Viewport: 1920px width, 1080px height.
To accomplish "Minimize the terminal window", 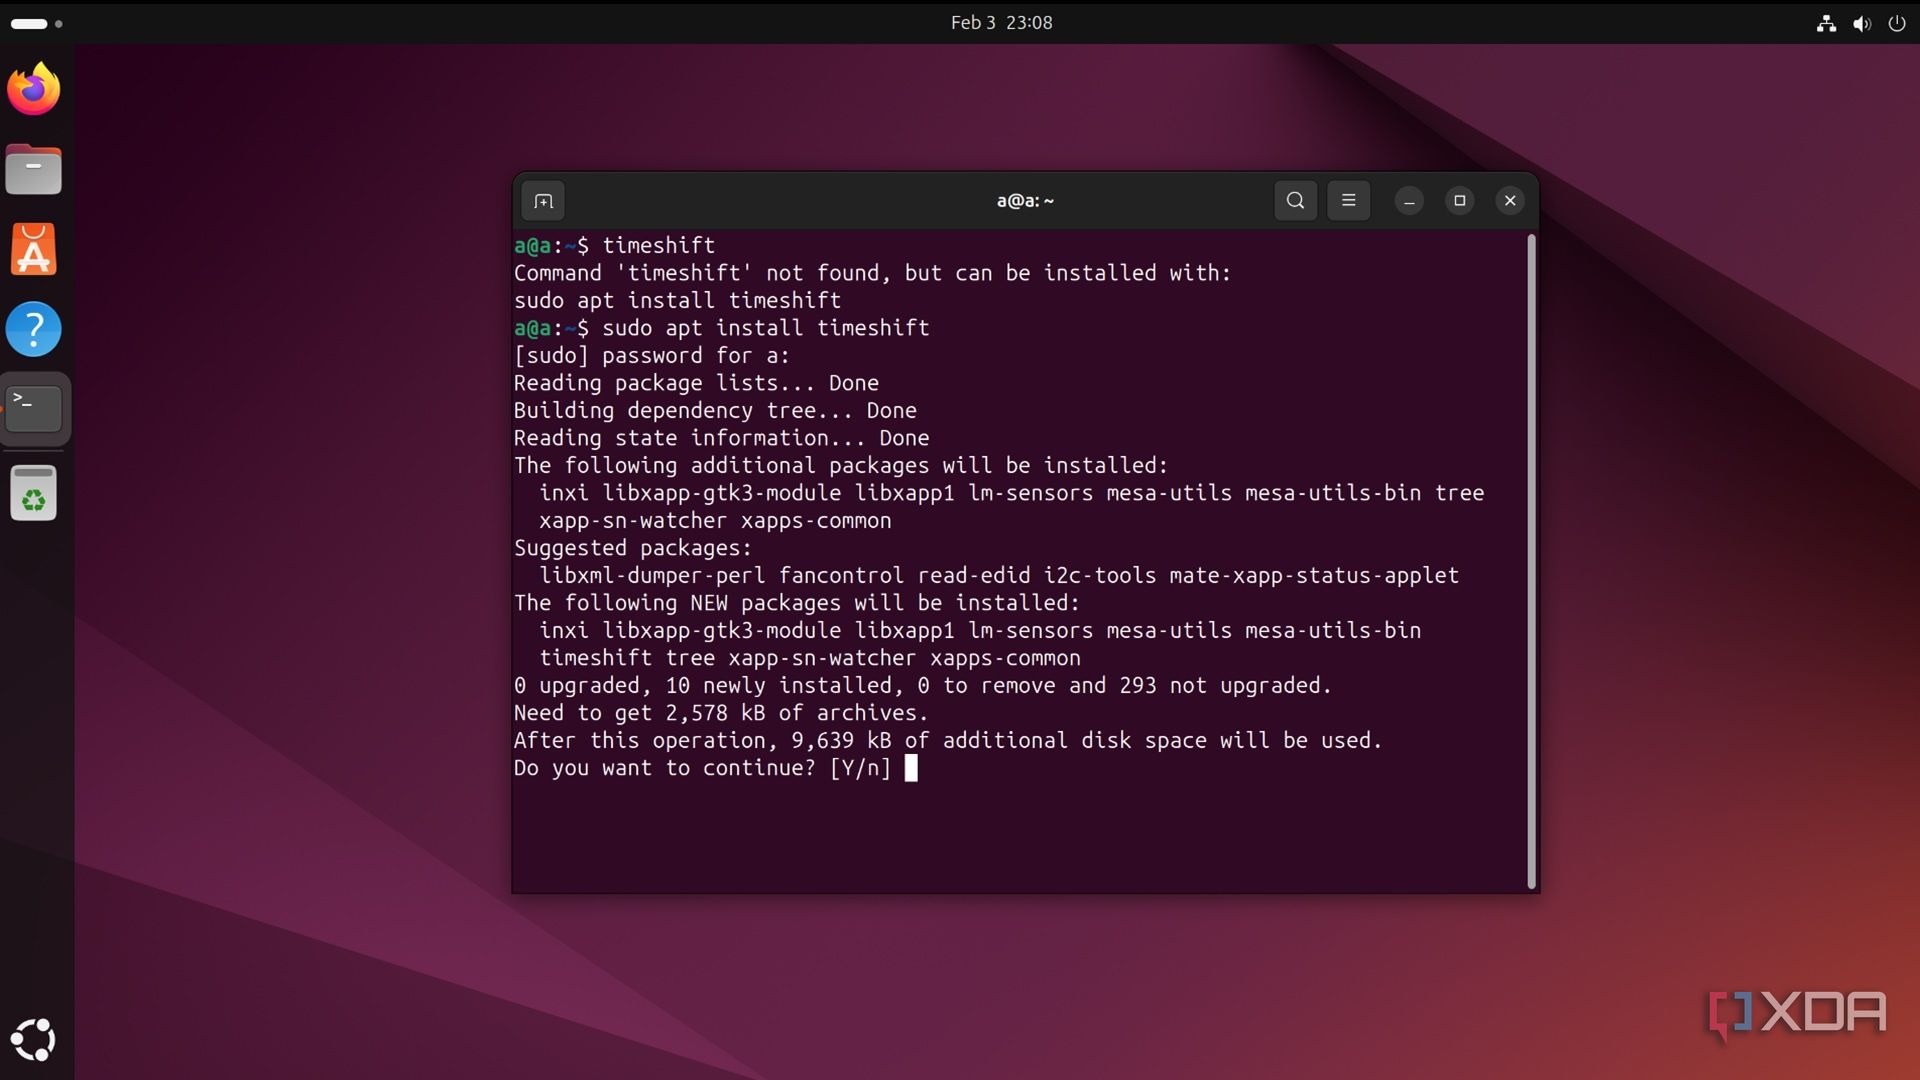I will pyautogui.click(x=1409, y=201).
